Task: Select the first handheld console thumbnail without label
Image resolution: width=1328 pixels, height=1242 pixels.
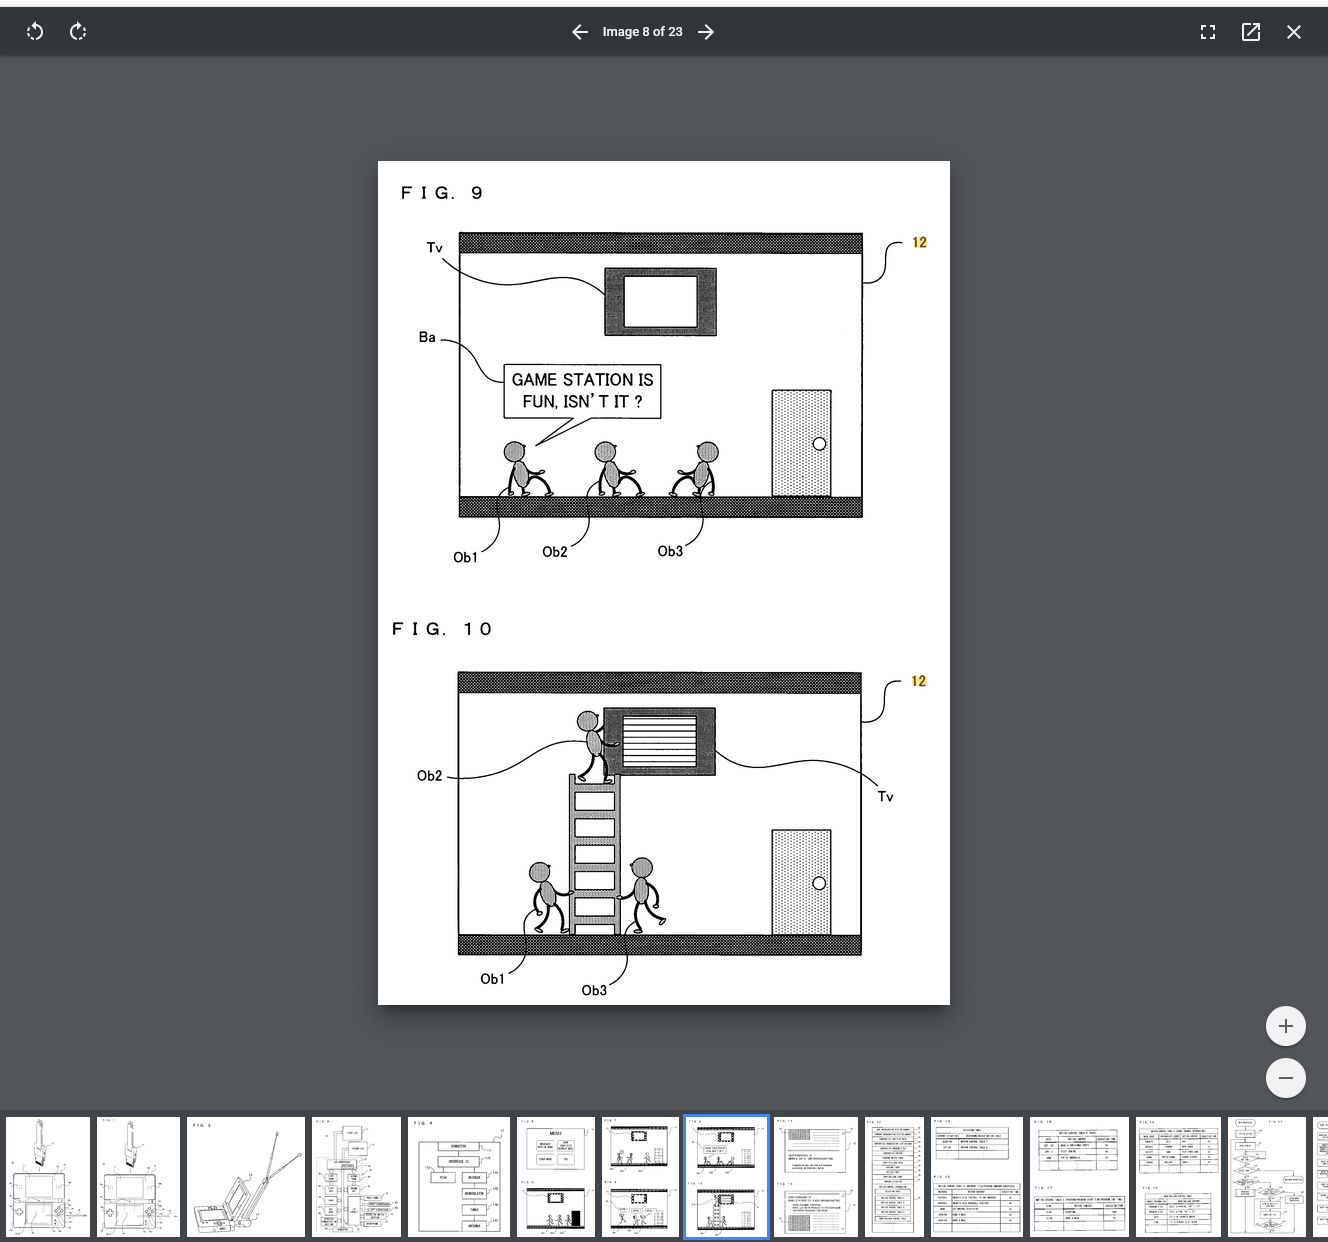Action: click(47, 1177)
